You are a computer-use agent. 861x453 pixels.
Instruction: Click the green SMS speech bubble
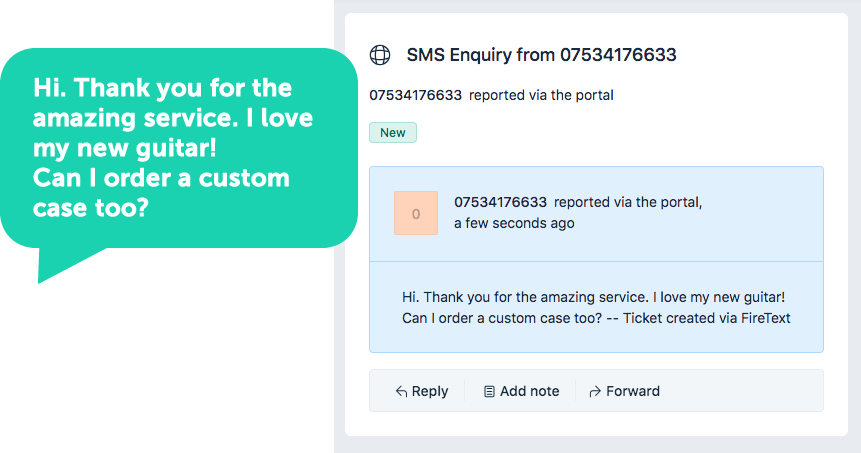point(179,148)
